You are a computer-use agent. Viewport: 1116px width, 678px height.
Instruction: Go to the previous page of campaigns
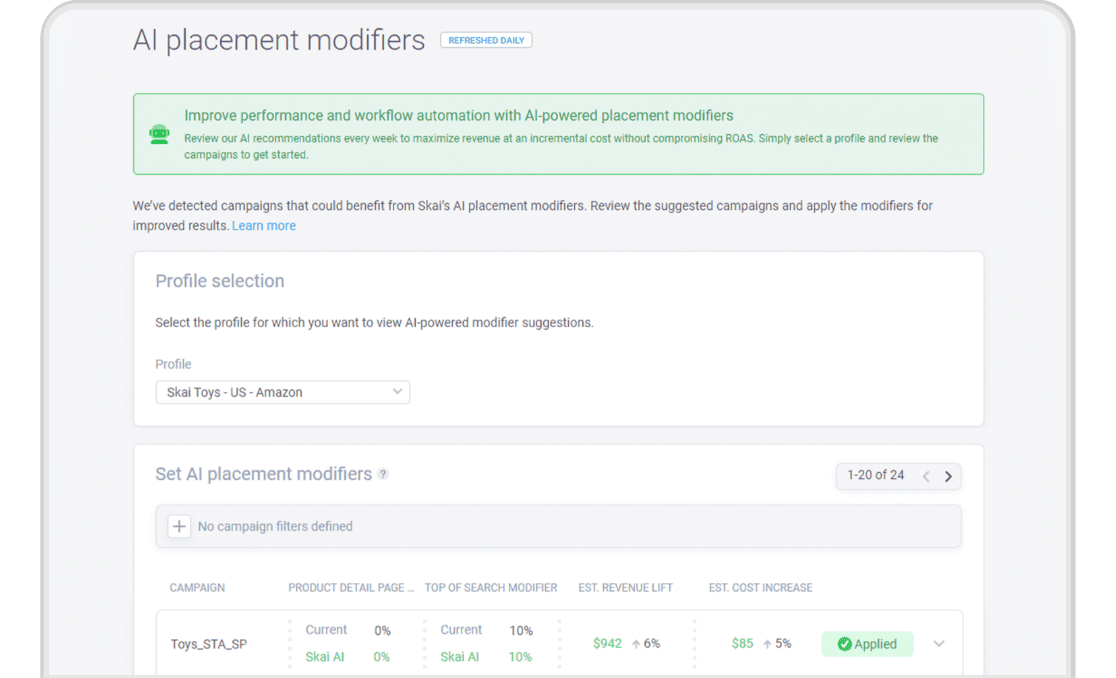tap(926, 476)
